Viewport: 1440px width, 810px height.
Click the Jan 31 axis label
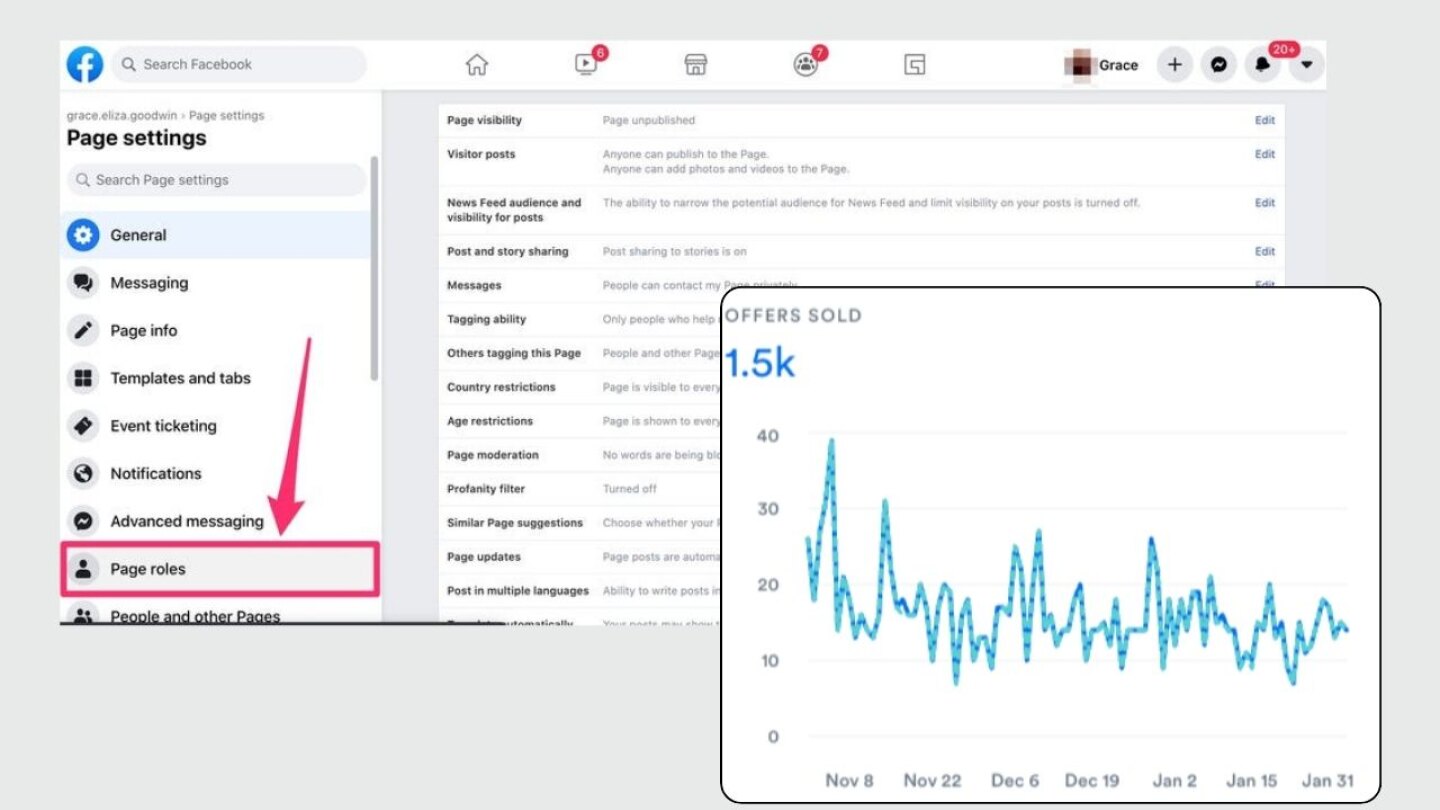coord(1328,780)
